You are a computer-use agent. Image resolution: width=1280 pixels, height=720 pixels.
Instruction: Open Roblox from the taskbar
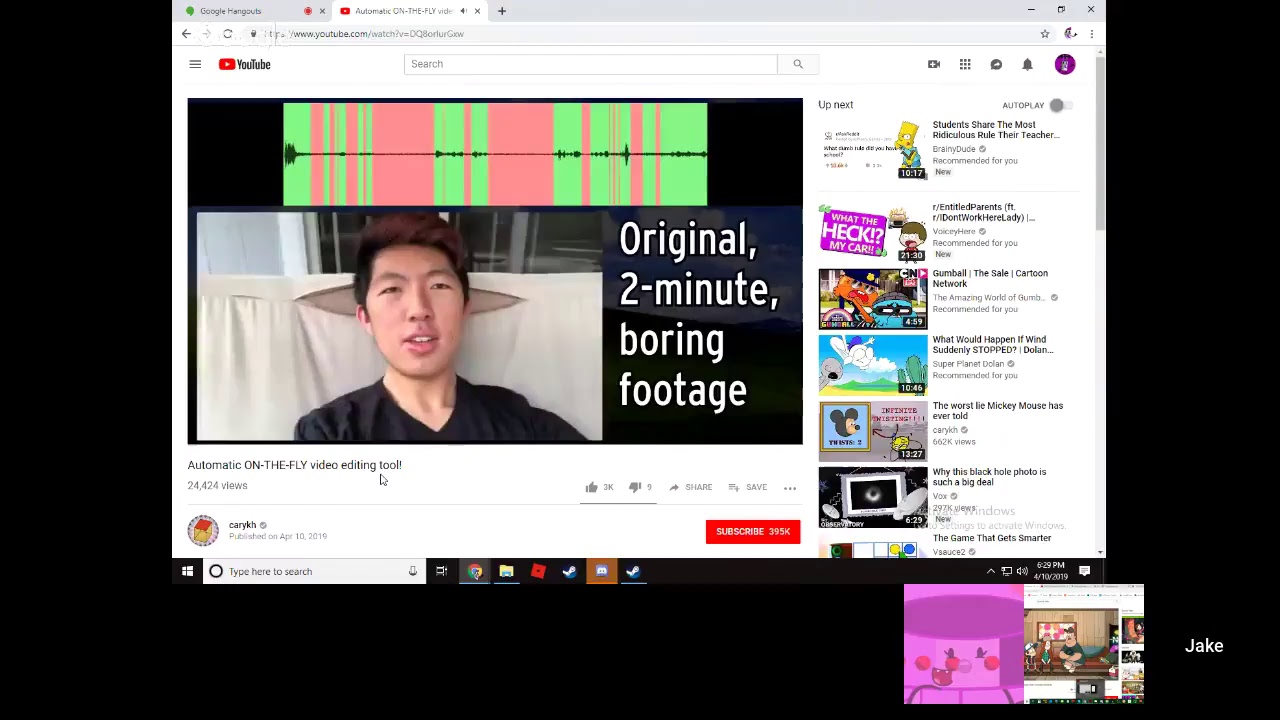pyautogui.click(x=538, y=571)
